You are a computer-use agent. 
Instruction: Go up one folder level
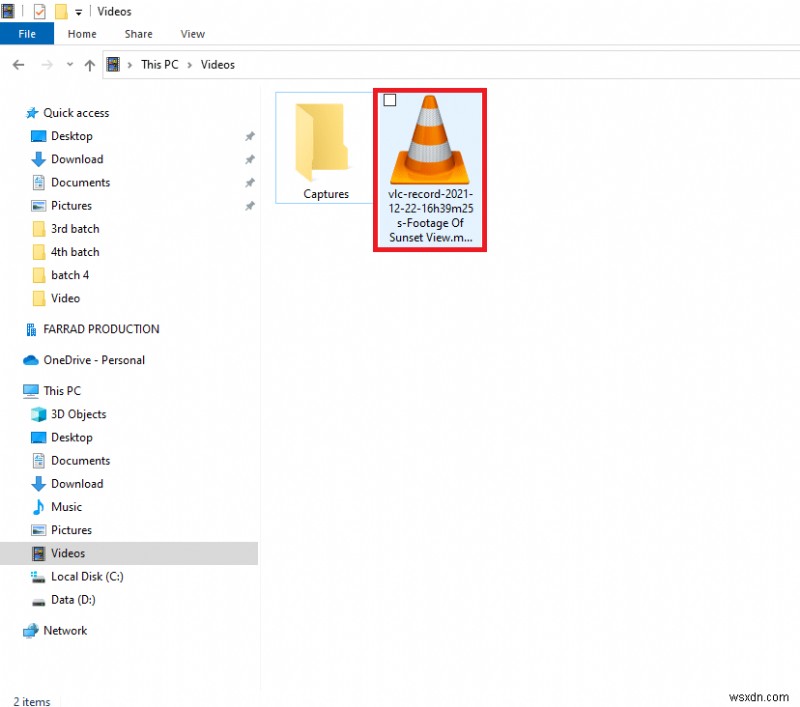[x=90, y=65]
